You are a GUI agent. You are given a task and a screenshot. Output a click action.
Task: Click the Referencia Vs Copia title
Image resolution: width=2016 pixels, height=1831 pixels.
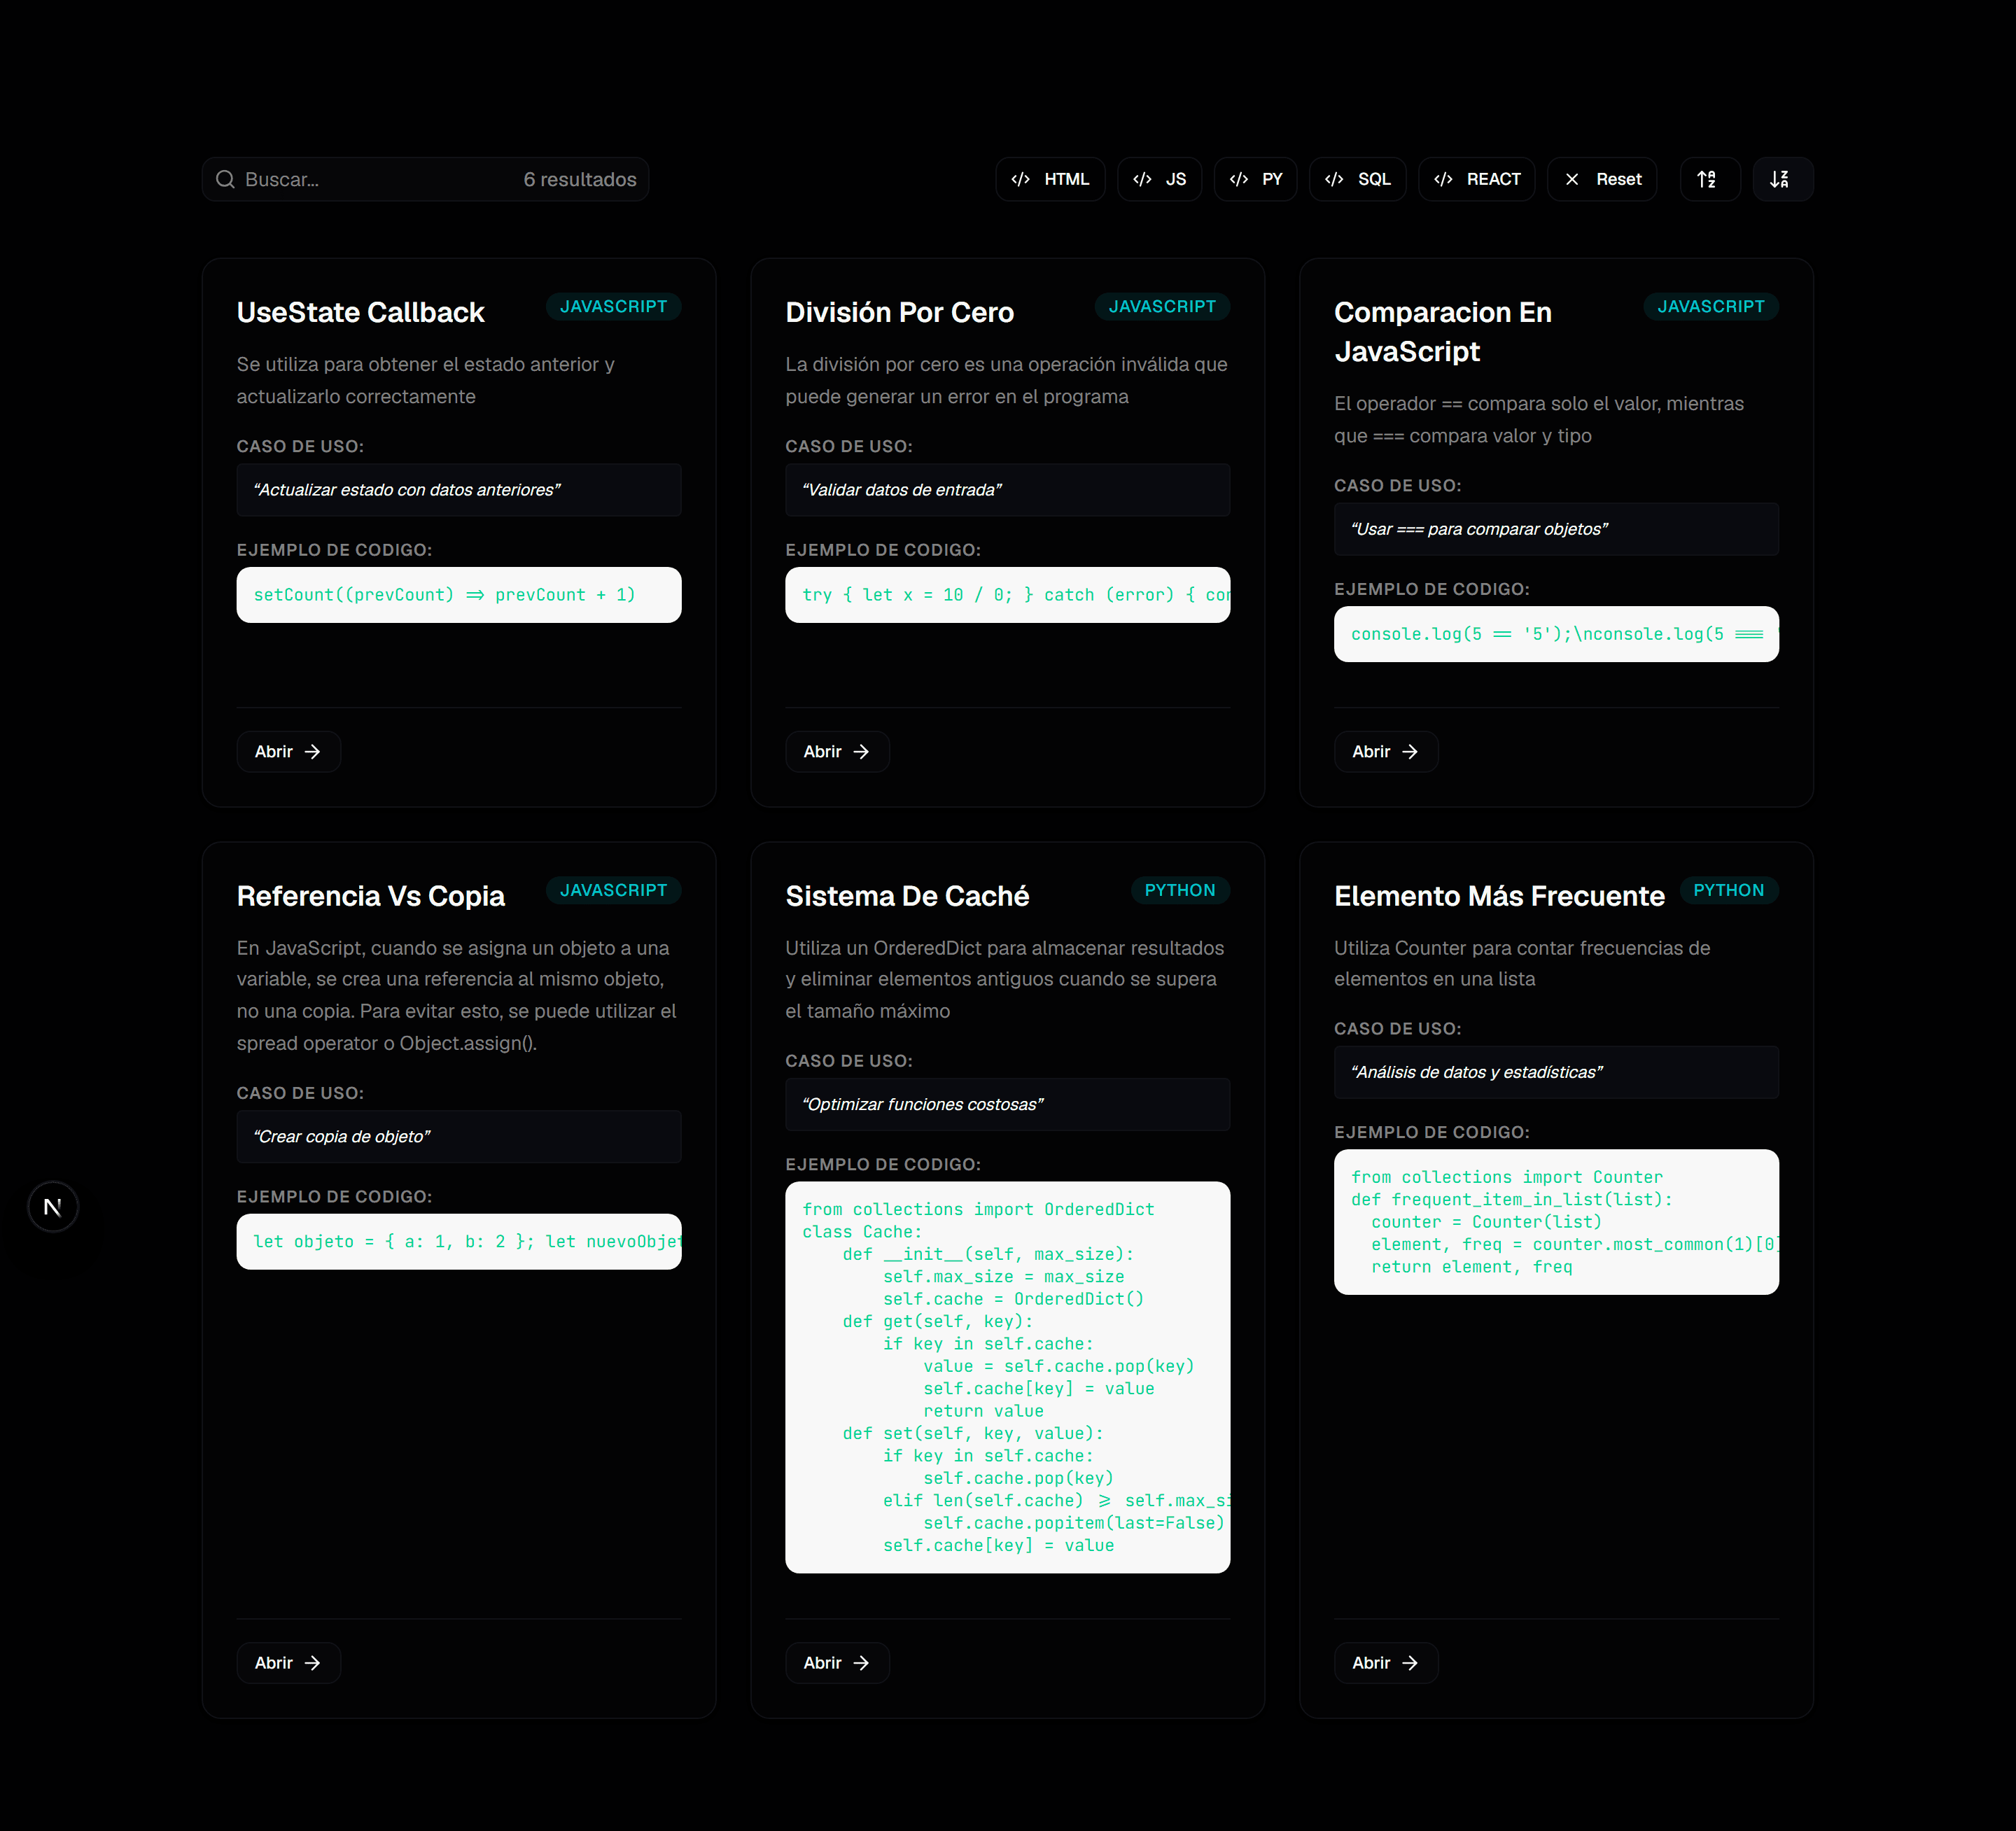tap(371, 896)
